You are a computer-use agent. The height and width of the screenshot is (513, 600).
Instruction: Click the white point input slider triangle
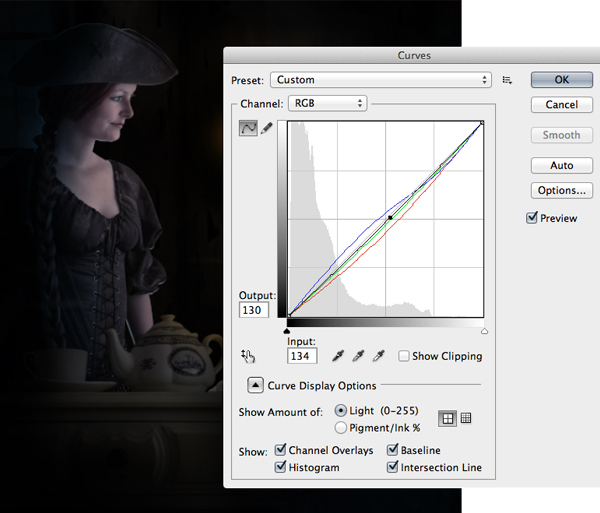(x=484, y=331)
